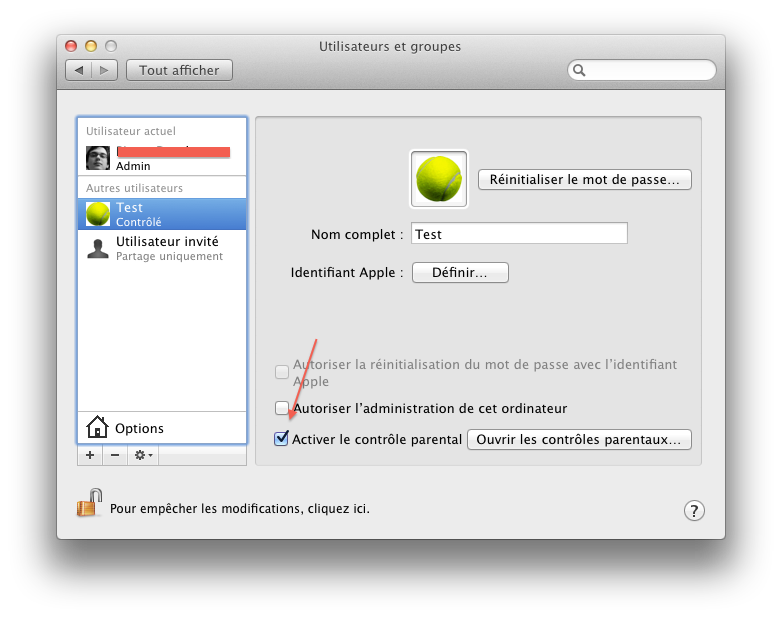
Task: Click the remove user minus button
Action: [114, 455]
